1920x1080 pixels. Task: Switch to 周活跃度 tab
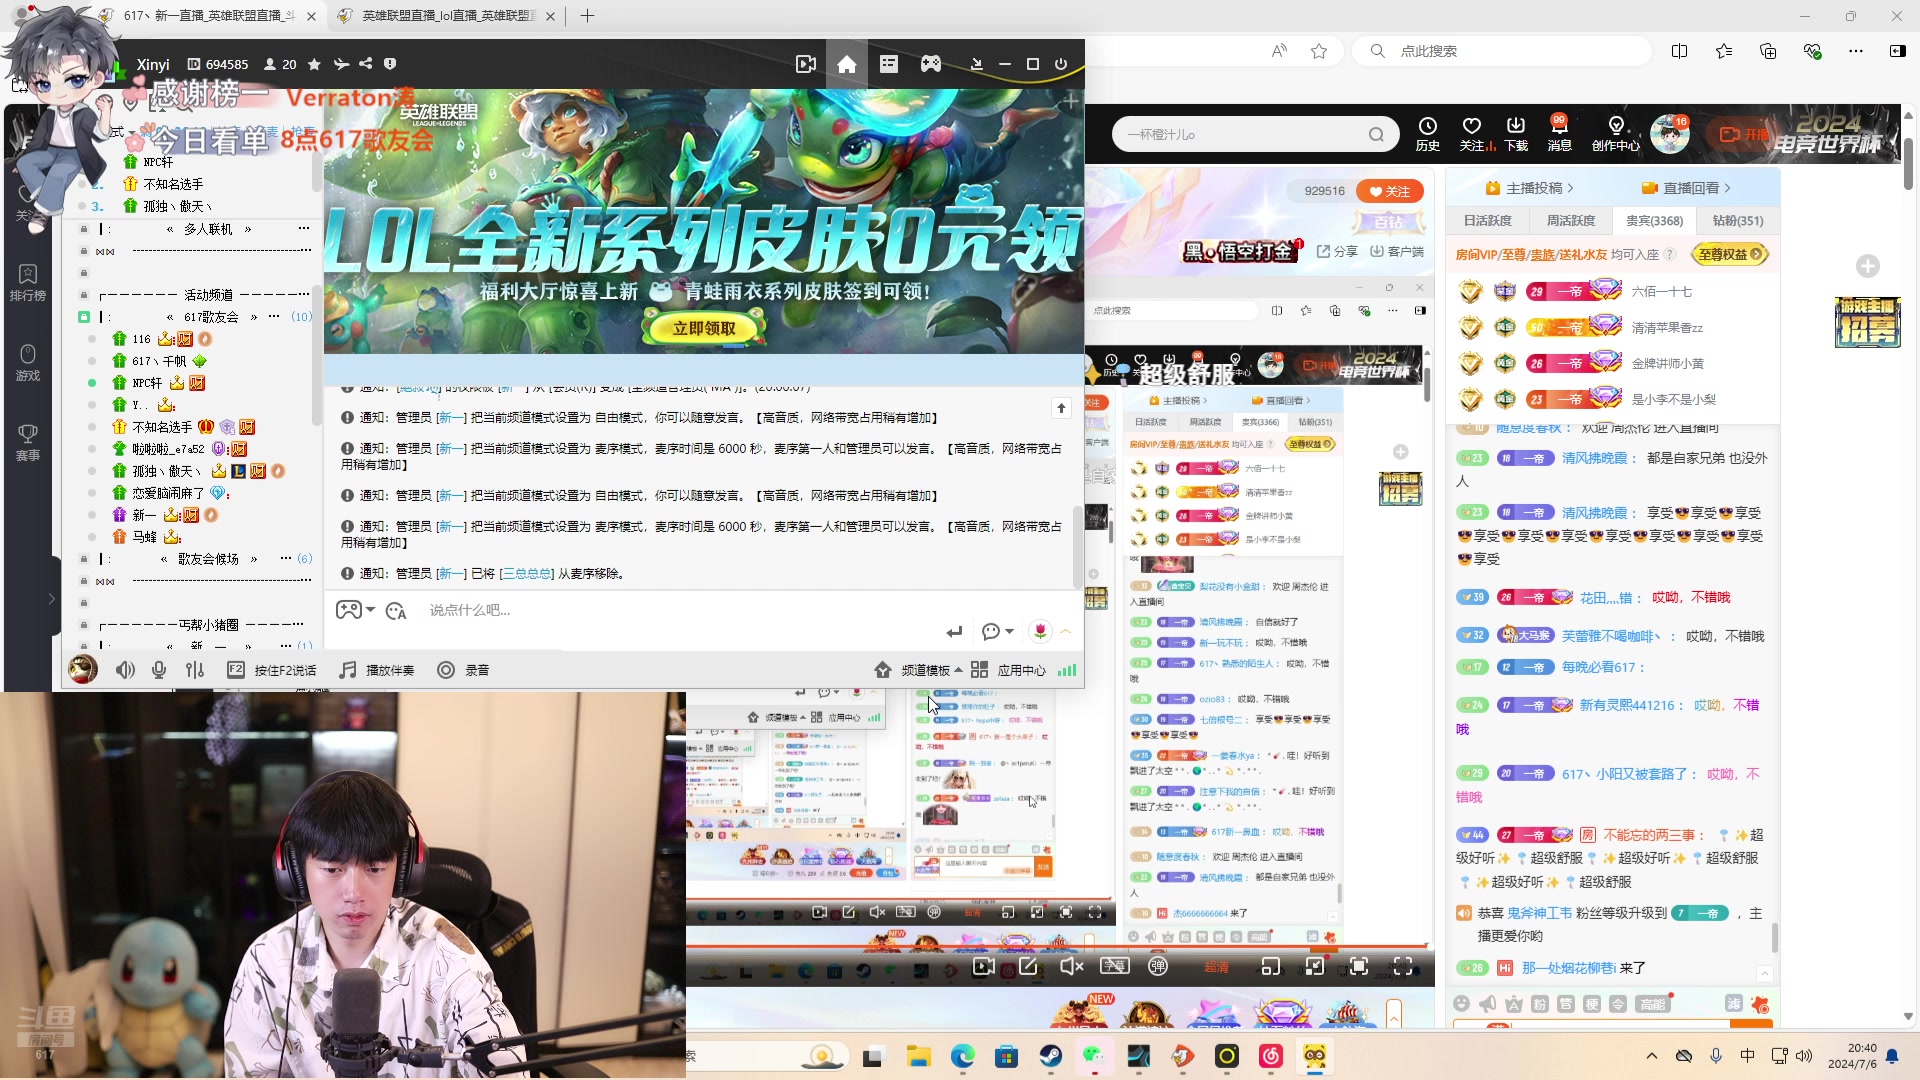coord(1570,221)
